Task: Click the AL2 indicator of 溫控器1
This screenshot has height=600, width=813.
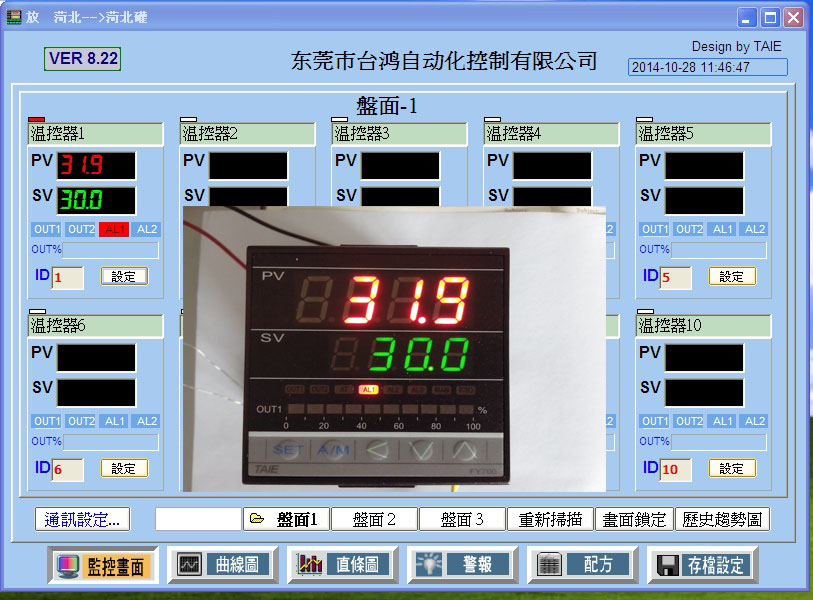Action: [x=146, y=229]
